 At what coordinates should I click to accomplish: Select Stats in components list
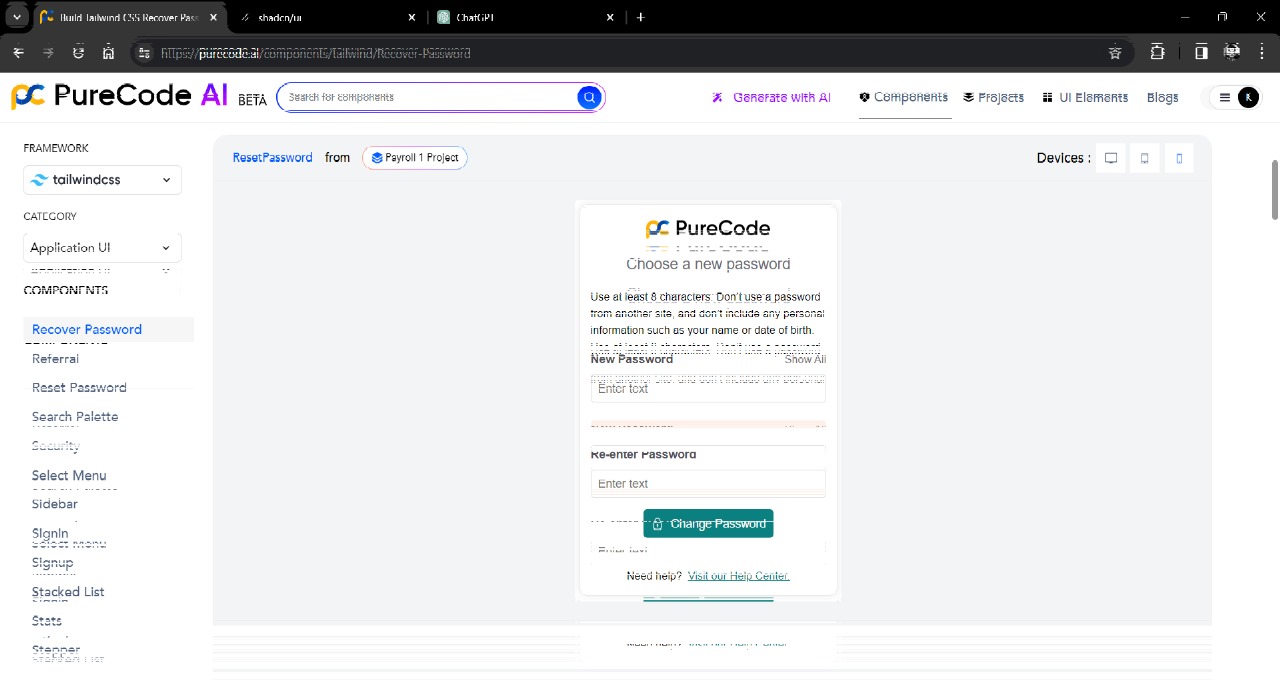[x=47, y=621]
